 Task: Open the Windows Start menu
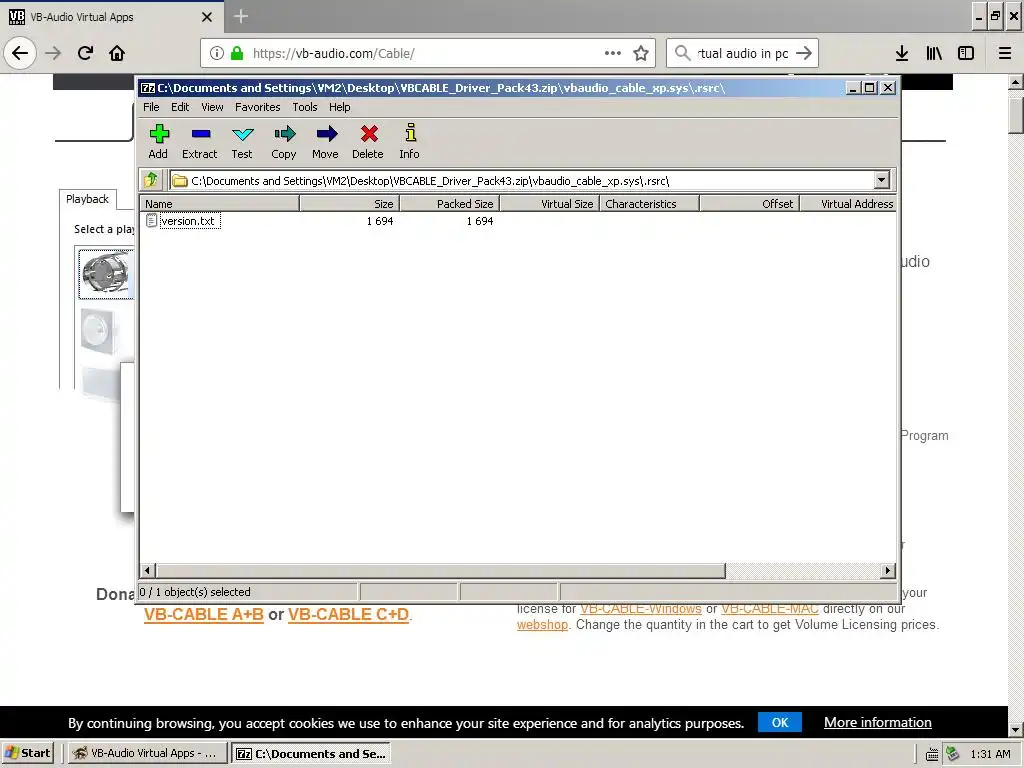[28, 753]
